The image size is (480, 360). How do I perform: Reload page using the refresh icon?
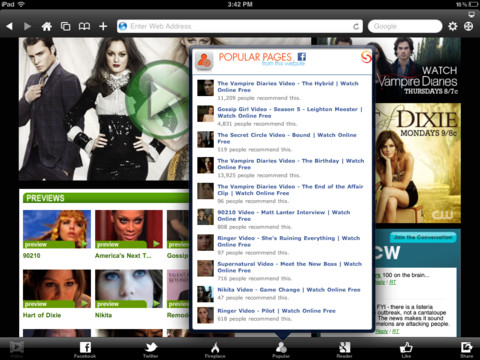click(356, 26)
